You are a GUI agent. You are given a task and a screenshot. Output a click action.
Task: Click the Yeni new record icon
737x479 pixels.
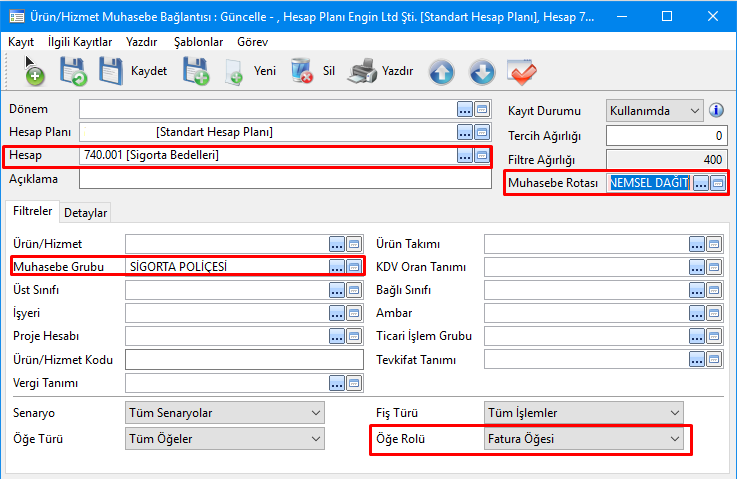(x=234, y=72)
